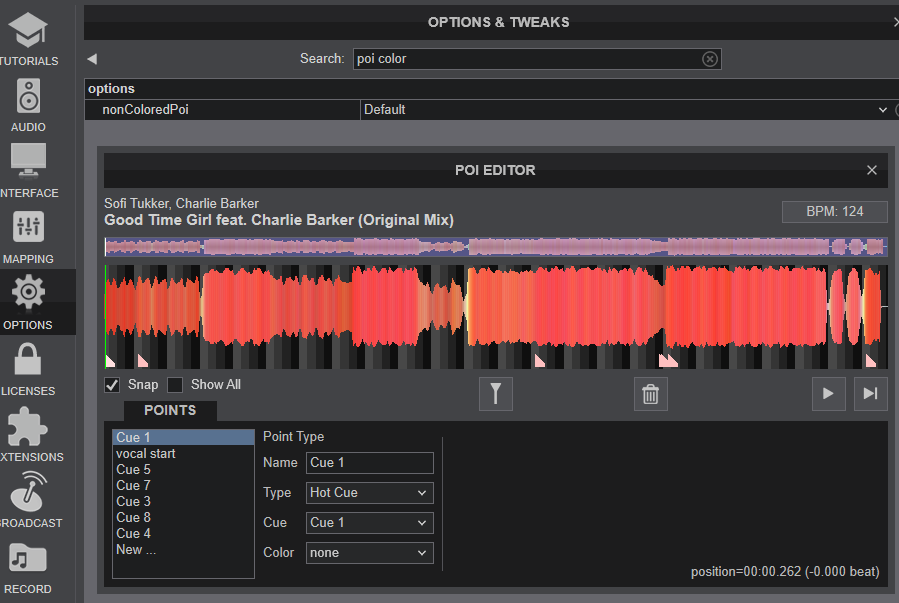This screenshot has width=899, height=603.
Task: Select the vocal start point
Action: (x=183, y=453)
